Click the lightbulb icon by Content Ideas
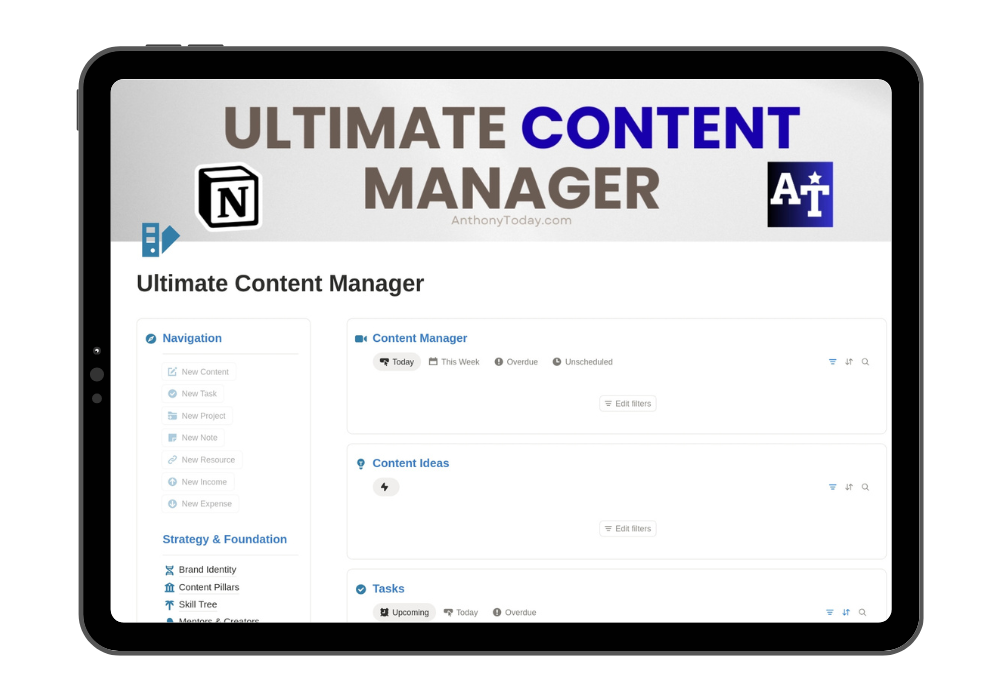Viewport: 1000px width, 700px height. click(x=361, y=463)
